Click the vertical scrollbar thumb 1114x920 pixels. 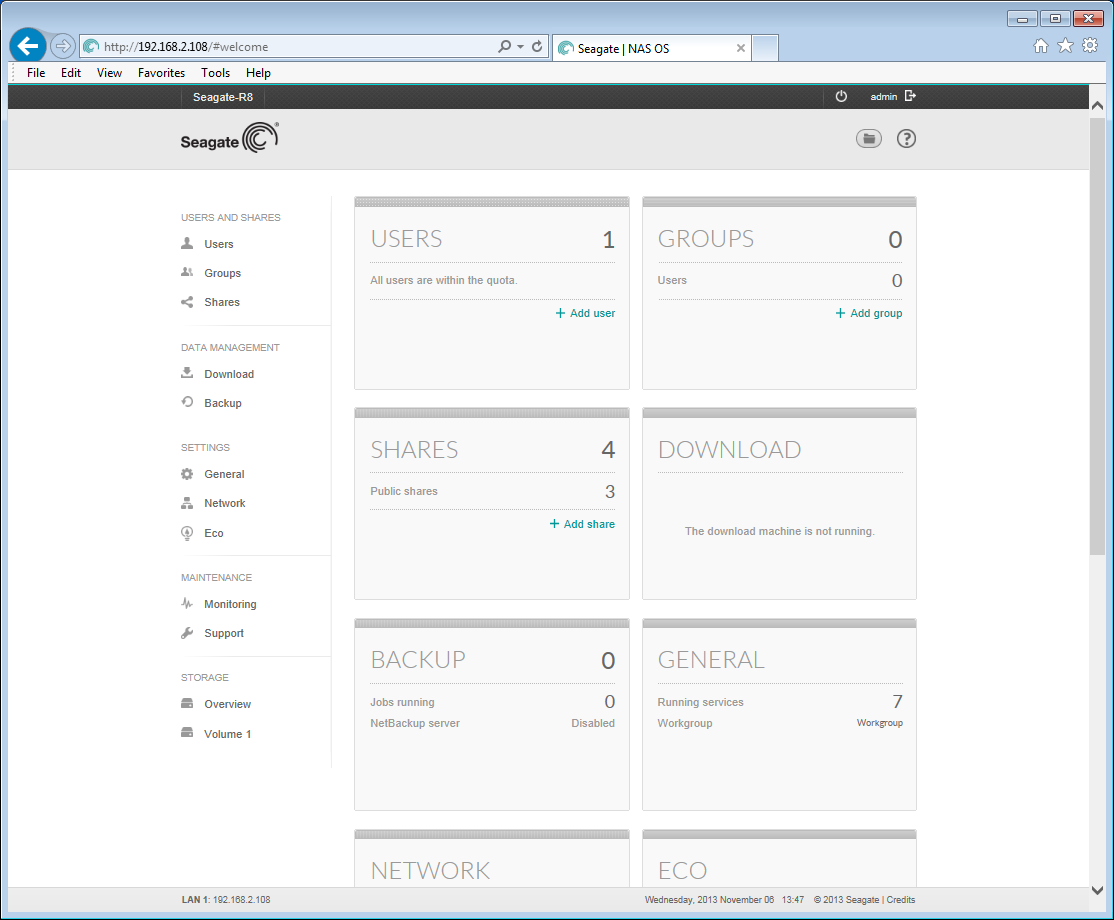point(1097,336)
